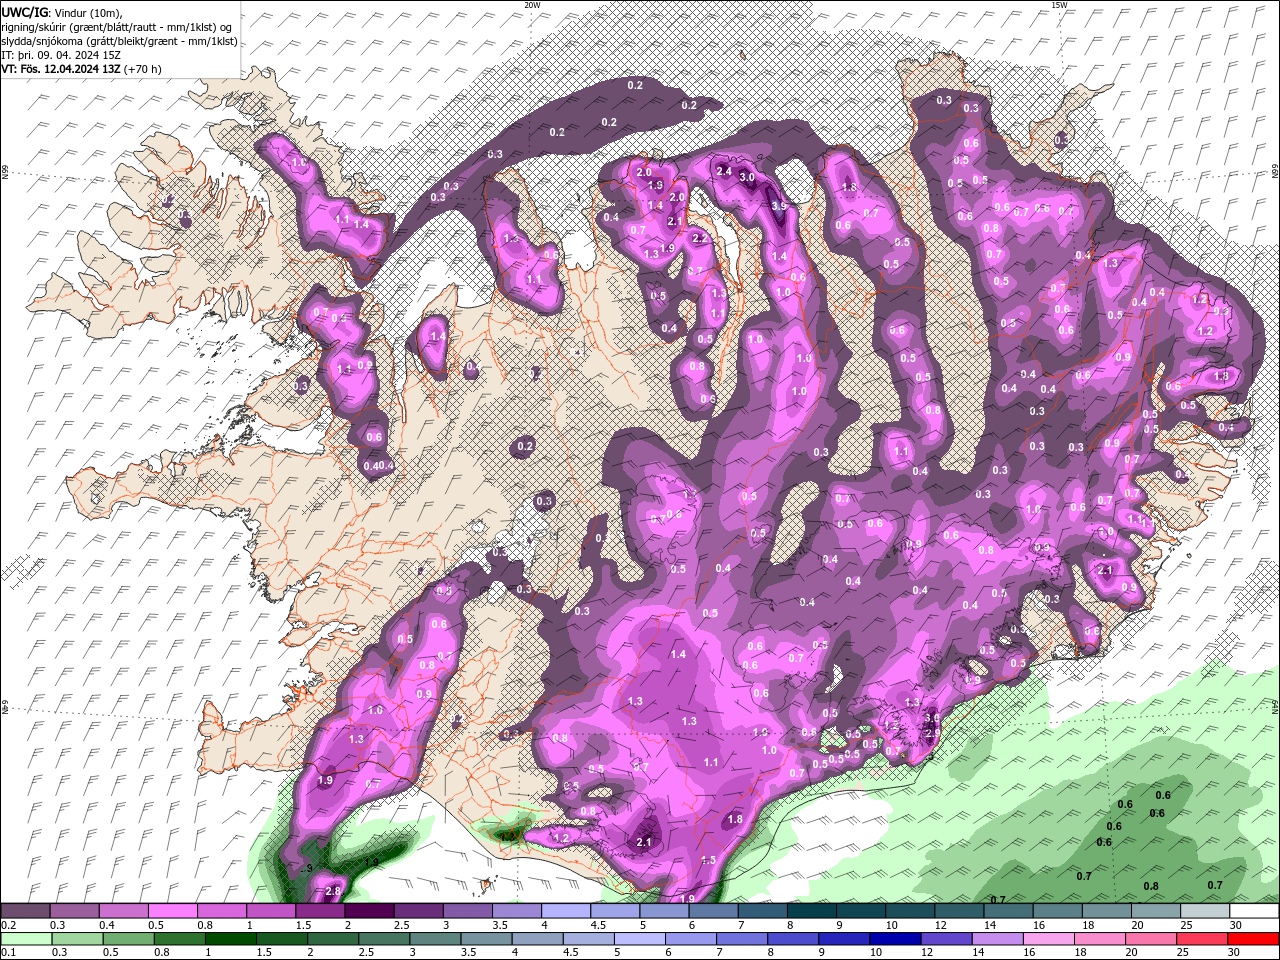Pick upper-scale light blue swatch between 4 and 4.5
1280x960 pixels.
click(566, 911)
